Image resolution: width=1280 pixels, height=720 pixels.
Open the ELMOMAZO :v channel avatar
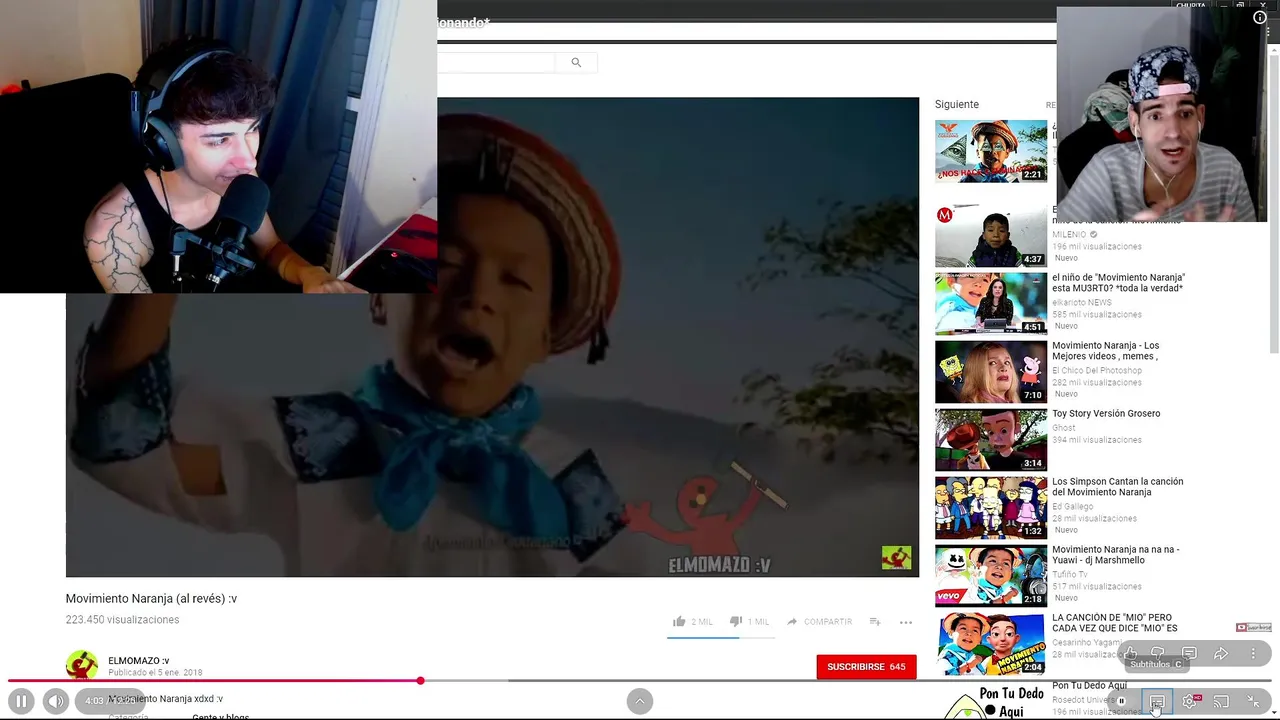click(x=82, y=665)
